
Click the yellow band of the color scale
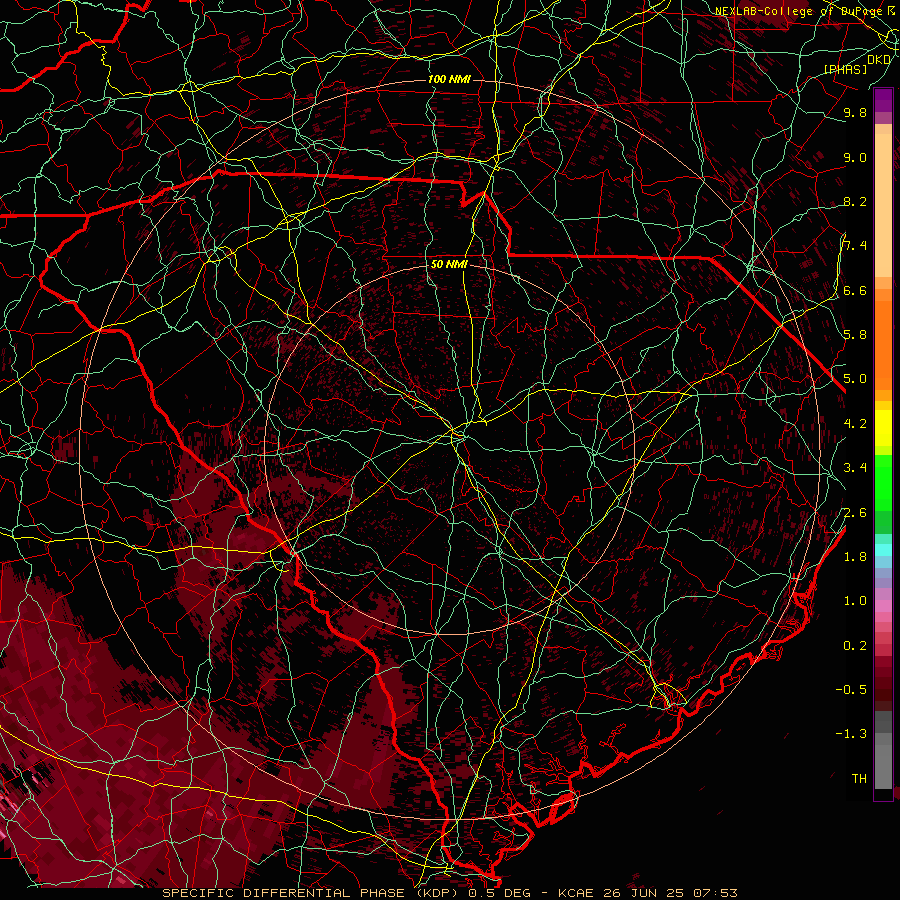click(x=883, y=428)
